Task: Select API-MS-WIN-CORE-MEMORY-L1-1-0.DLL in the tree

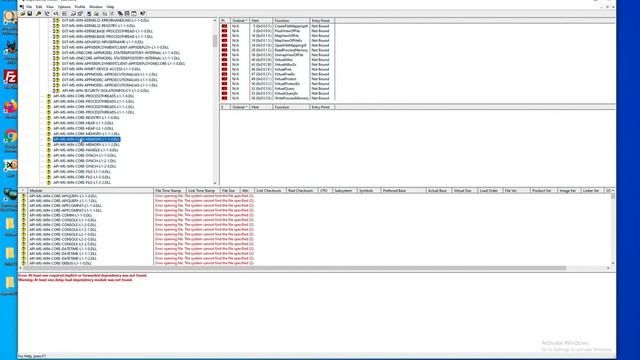Action: (87, 139)
